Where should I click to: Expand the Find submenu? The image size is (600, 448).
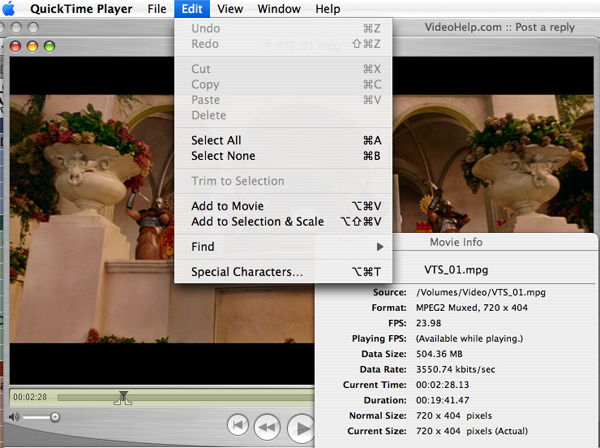click(x=283, y=247)
